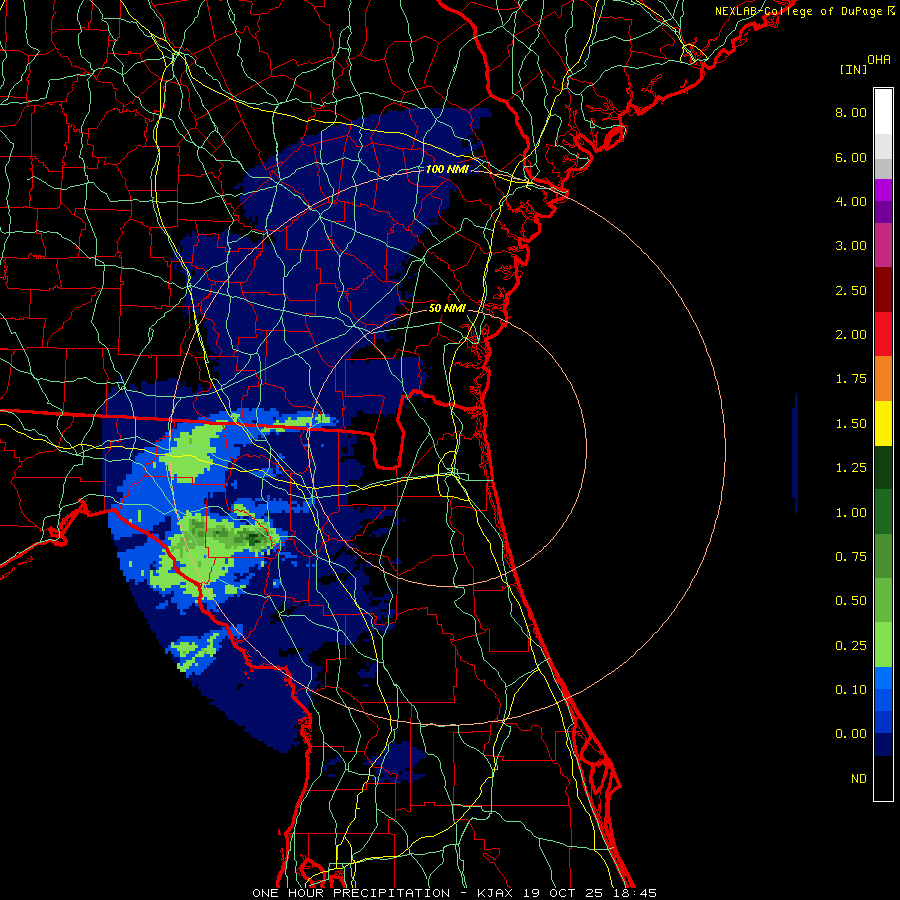
Task: Click the "19 OCT 25" date stamp
Action: point(565,893)
